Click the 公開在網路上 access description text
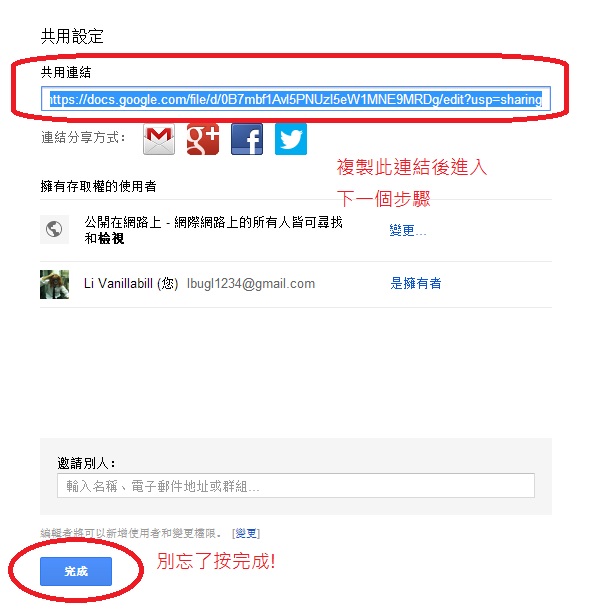 tap(213, 230)
